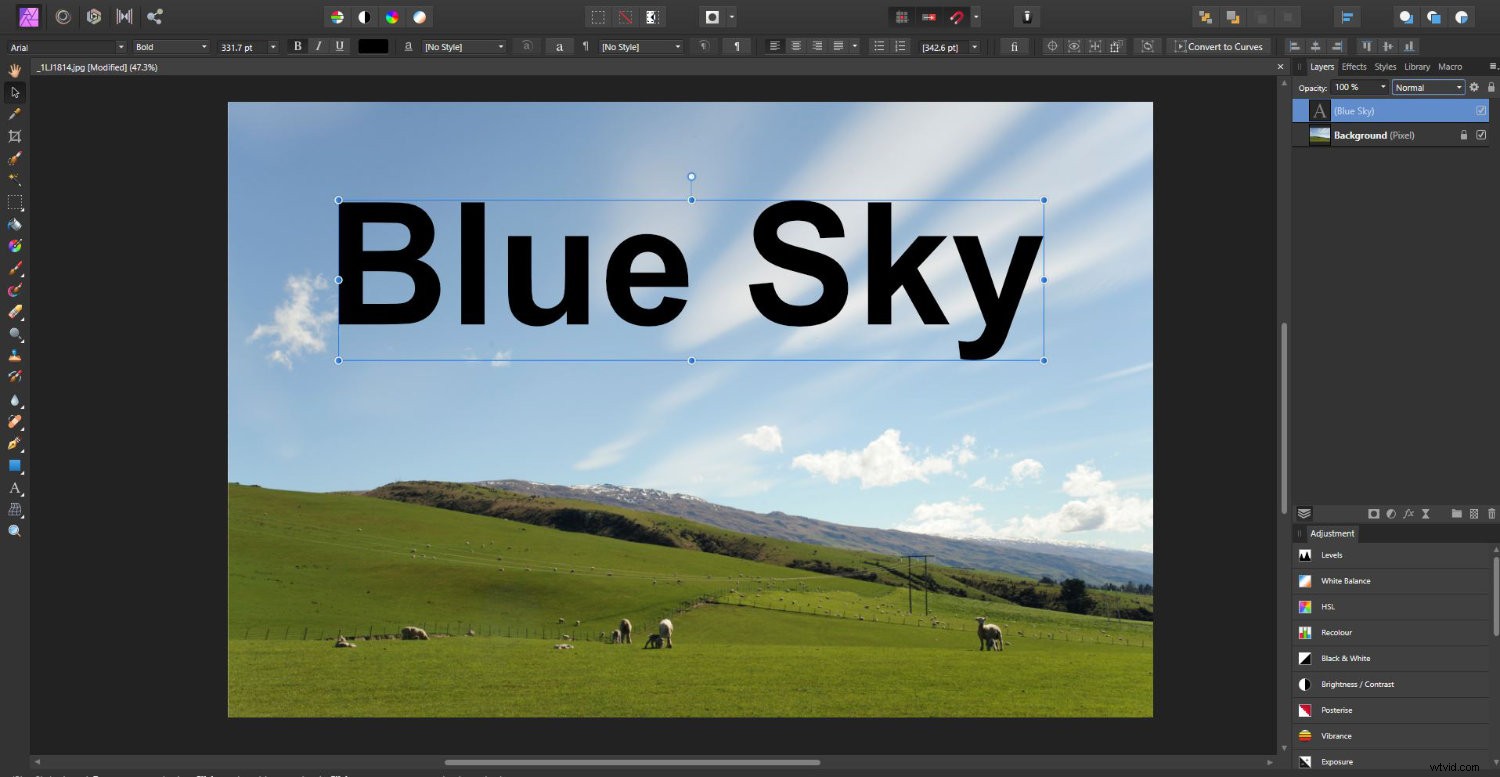Screen dimensions: 1500x777
Task: Pick the Text tool in the toolbar
Action: click(14, 490)
